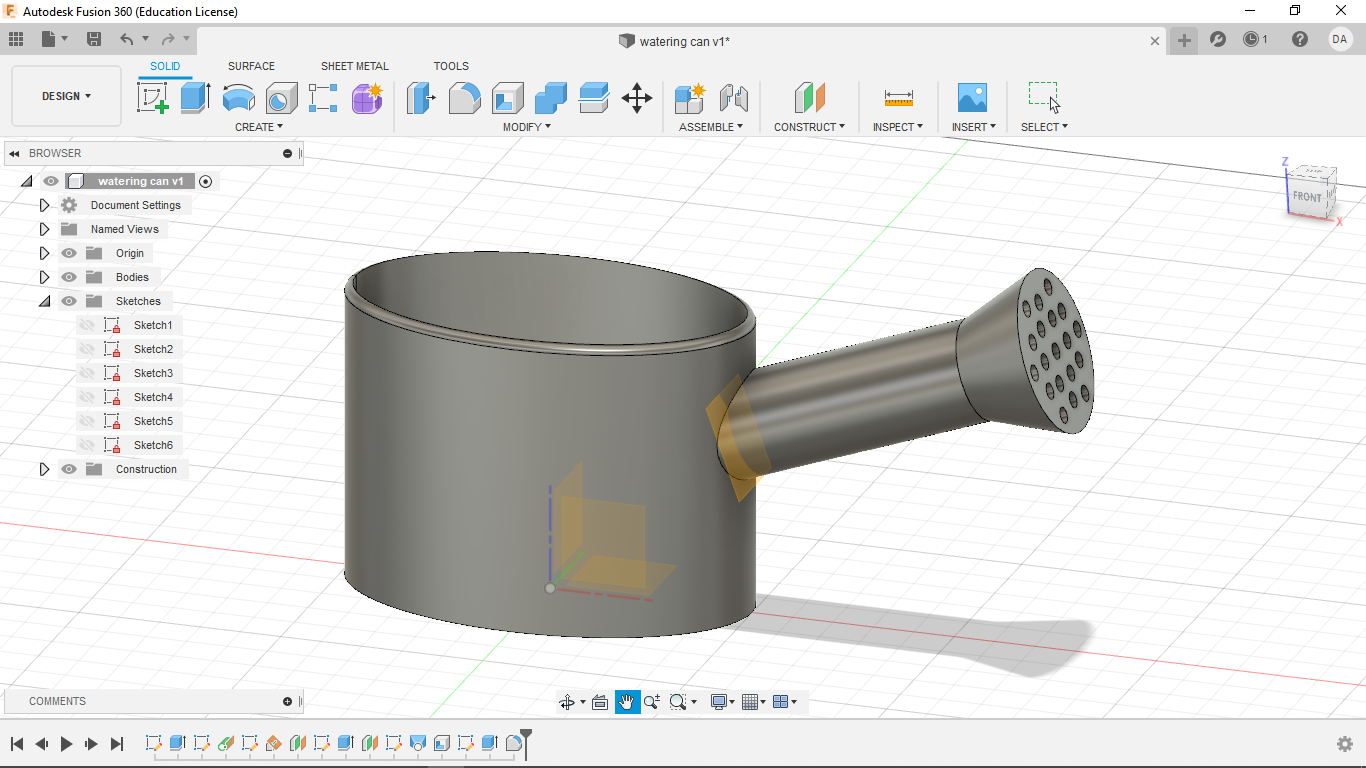Toggle visibility of watering can v1 component
The width and height of the screenshot is (1366, 768).
pos(51,181)
